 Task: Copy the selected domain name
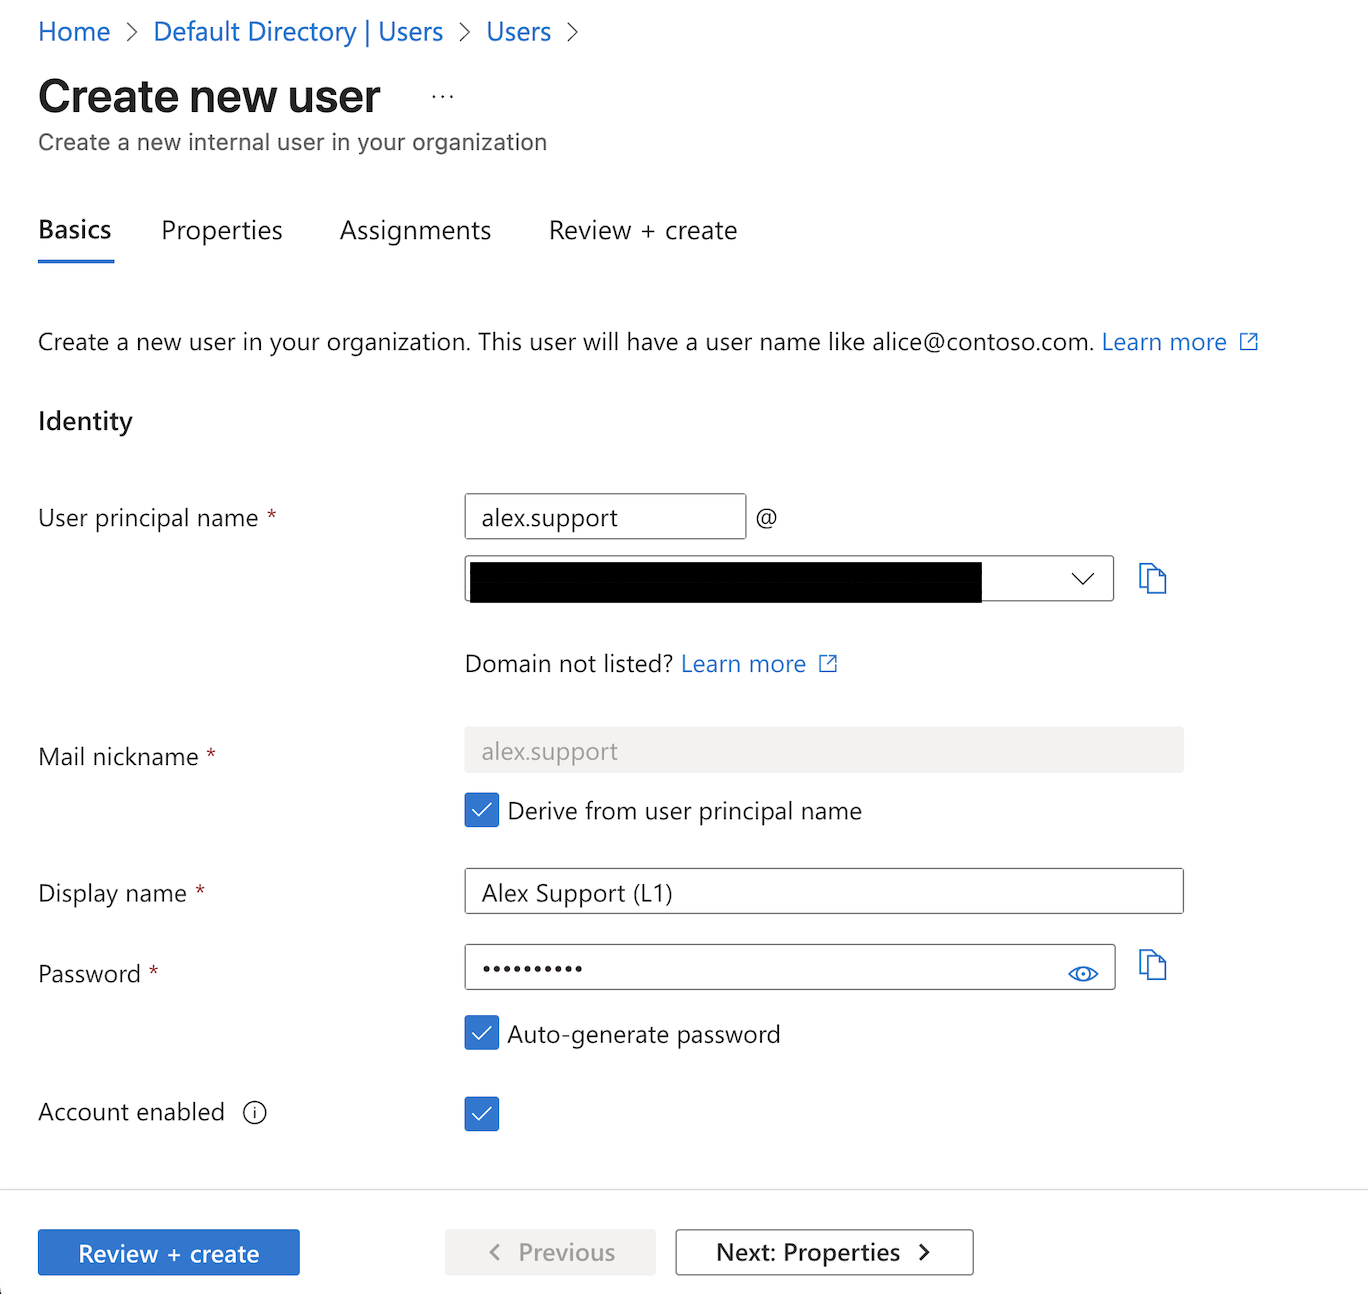(1152, 578)
